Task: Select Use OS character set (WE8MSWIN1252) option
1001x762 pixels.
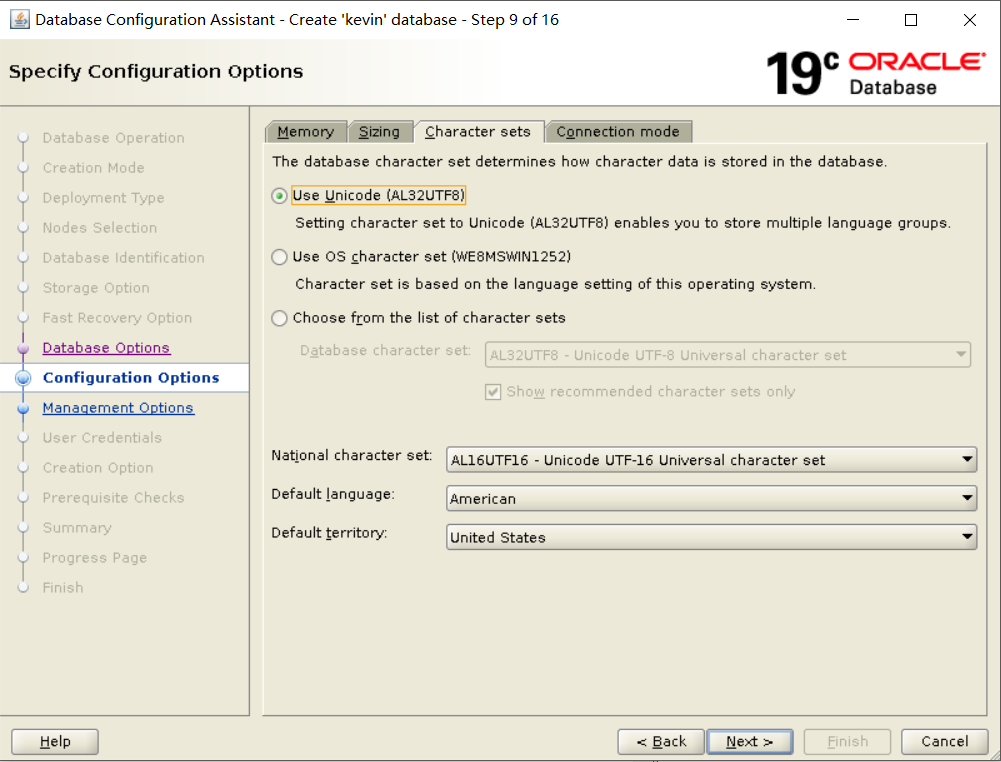Action: pos(279,257)
